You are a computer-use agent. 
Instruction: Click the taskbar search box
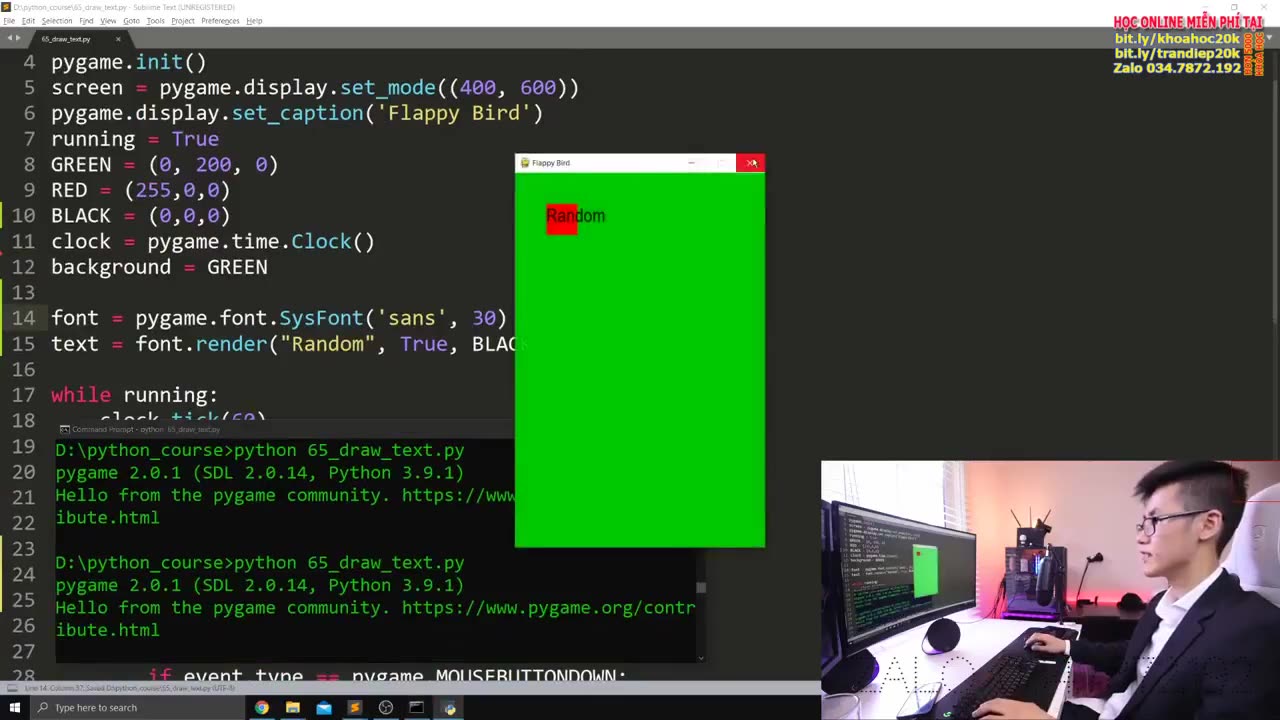click(x=138, y=708)
